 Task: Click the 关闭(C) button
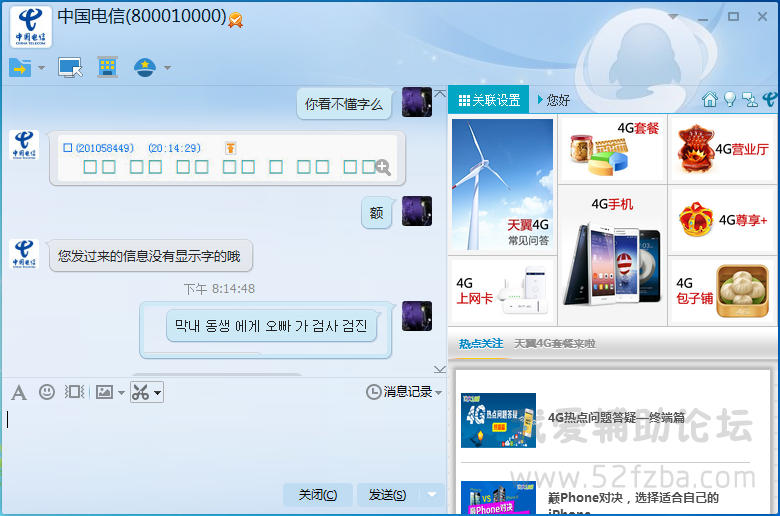pyautogui.click(x=317, y=495)
